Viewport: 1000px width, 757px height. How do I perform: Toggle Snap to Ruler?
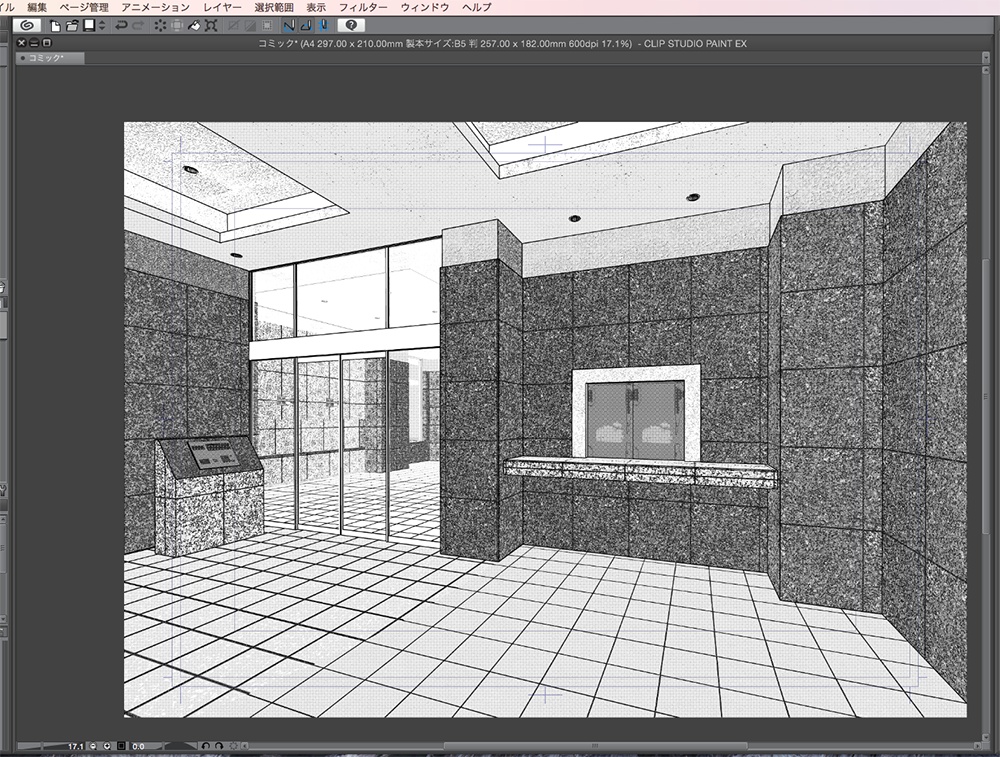[x=289, y=26]
